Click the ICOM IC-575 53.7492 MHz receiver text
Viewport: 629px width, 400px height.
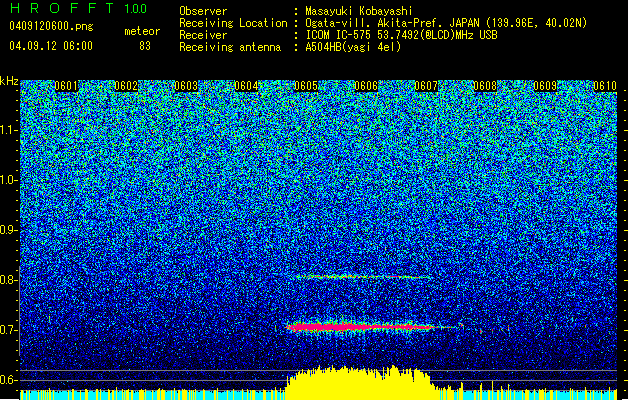[x=401, y=35]
